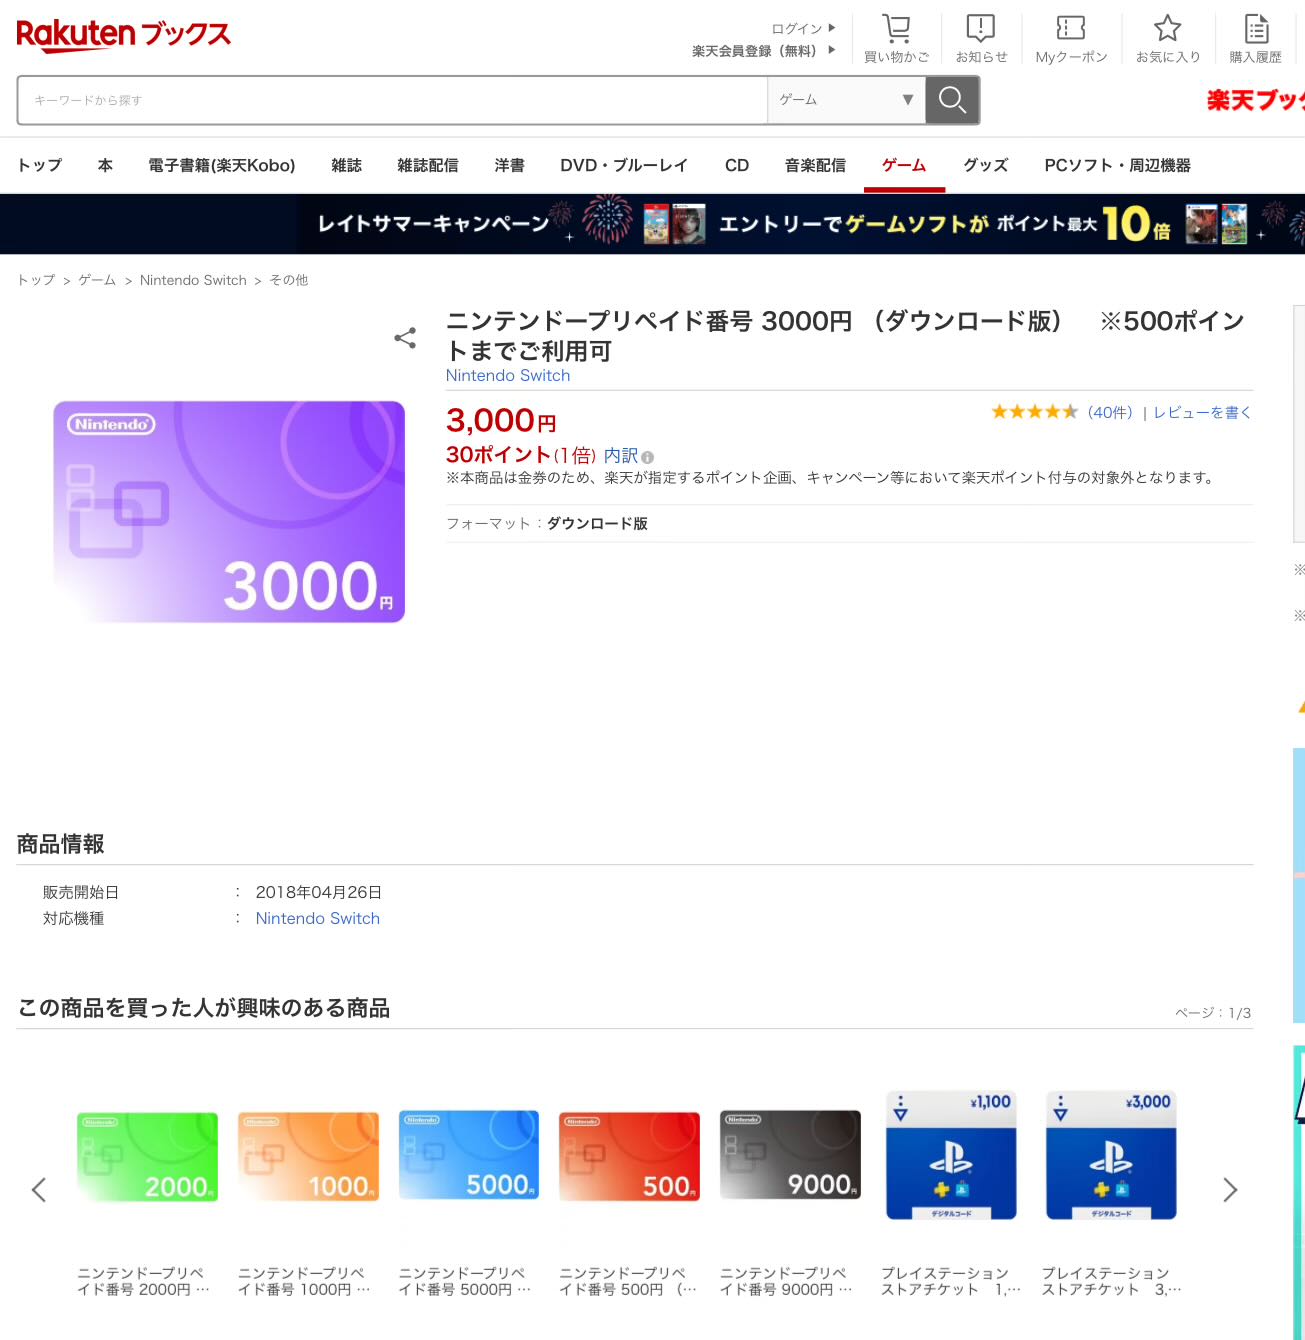Click the 内訳 points breakdown link
Viewport: 1305px width, 1340px height.
pos(621,456)
